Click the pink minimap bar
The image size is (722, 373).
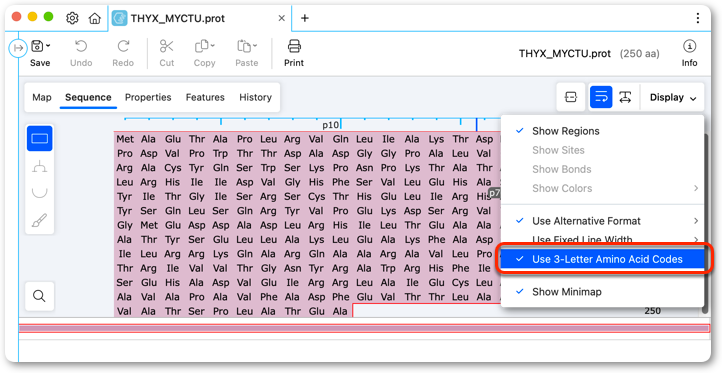(364, 328)
